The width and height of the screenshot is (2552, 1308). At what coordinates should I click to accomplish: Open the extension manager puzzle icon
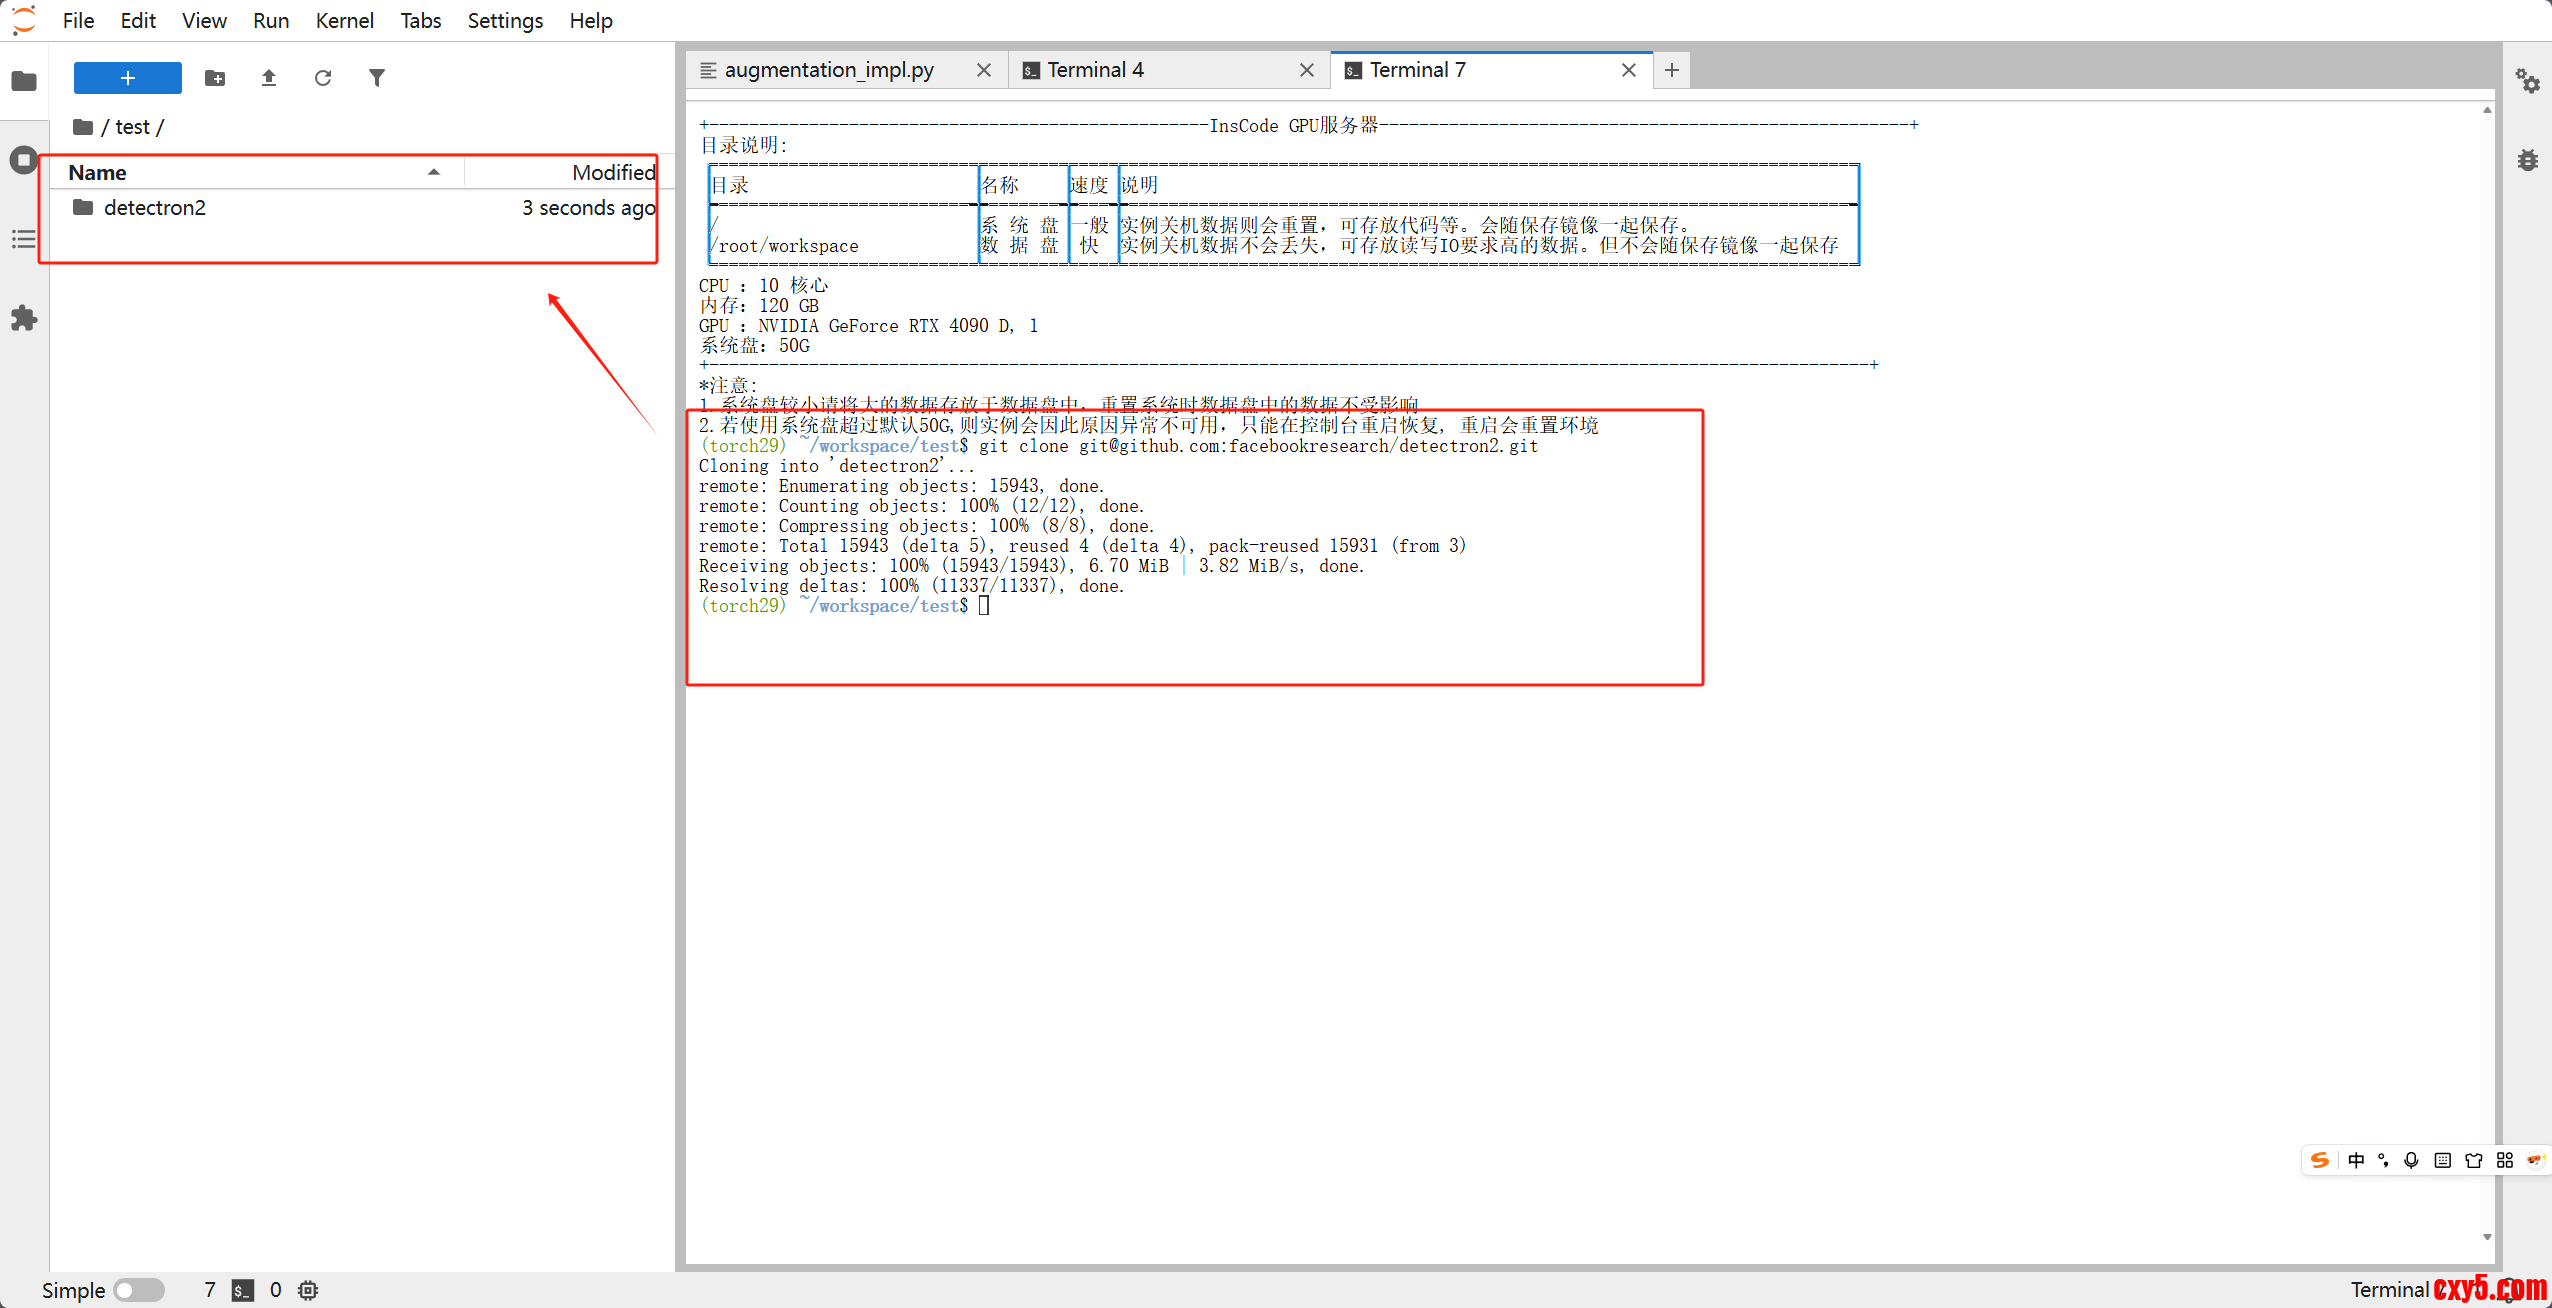23,319
